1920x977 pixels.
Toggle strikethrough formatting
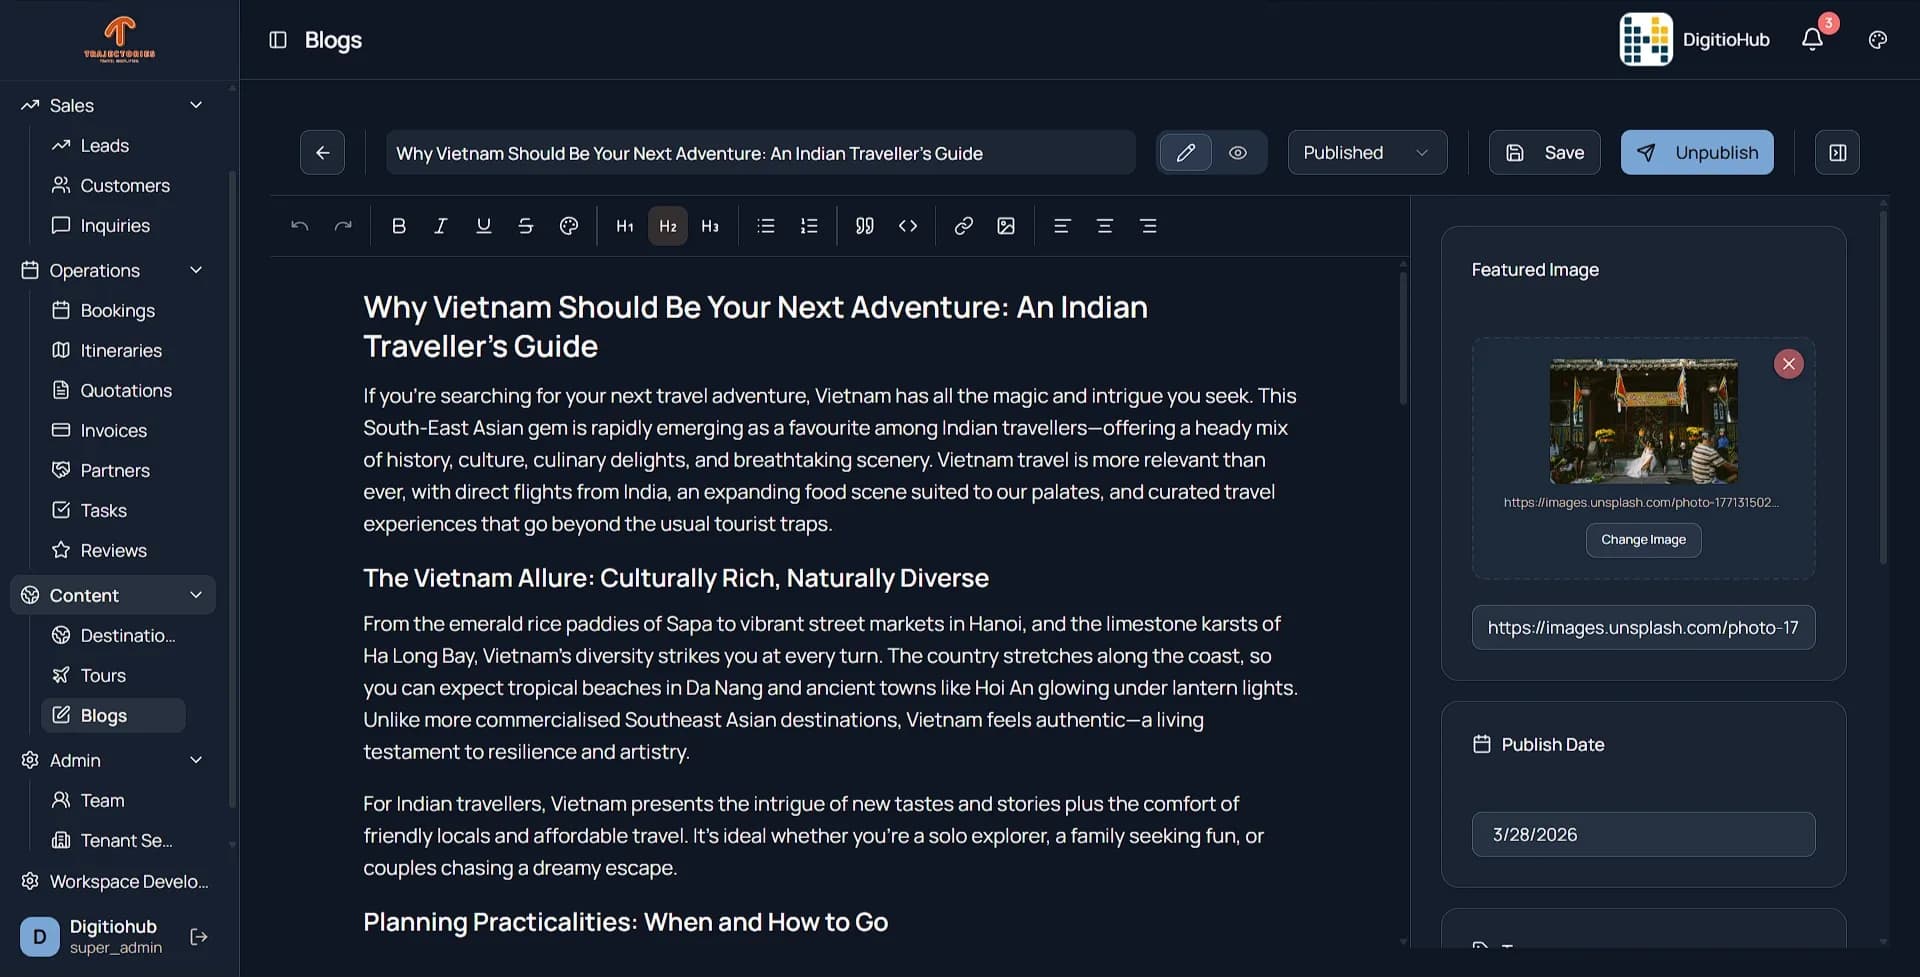pyautogui.click(x=526, y=226)
